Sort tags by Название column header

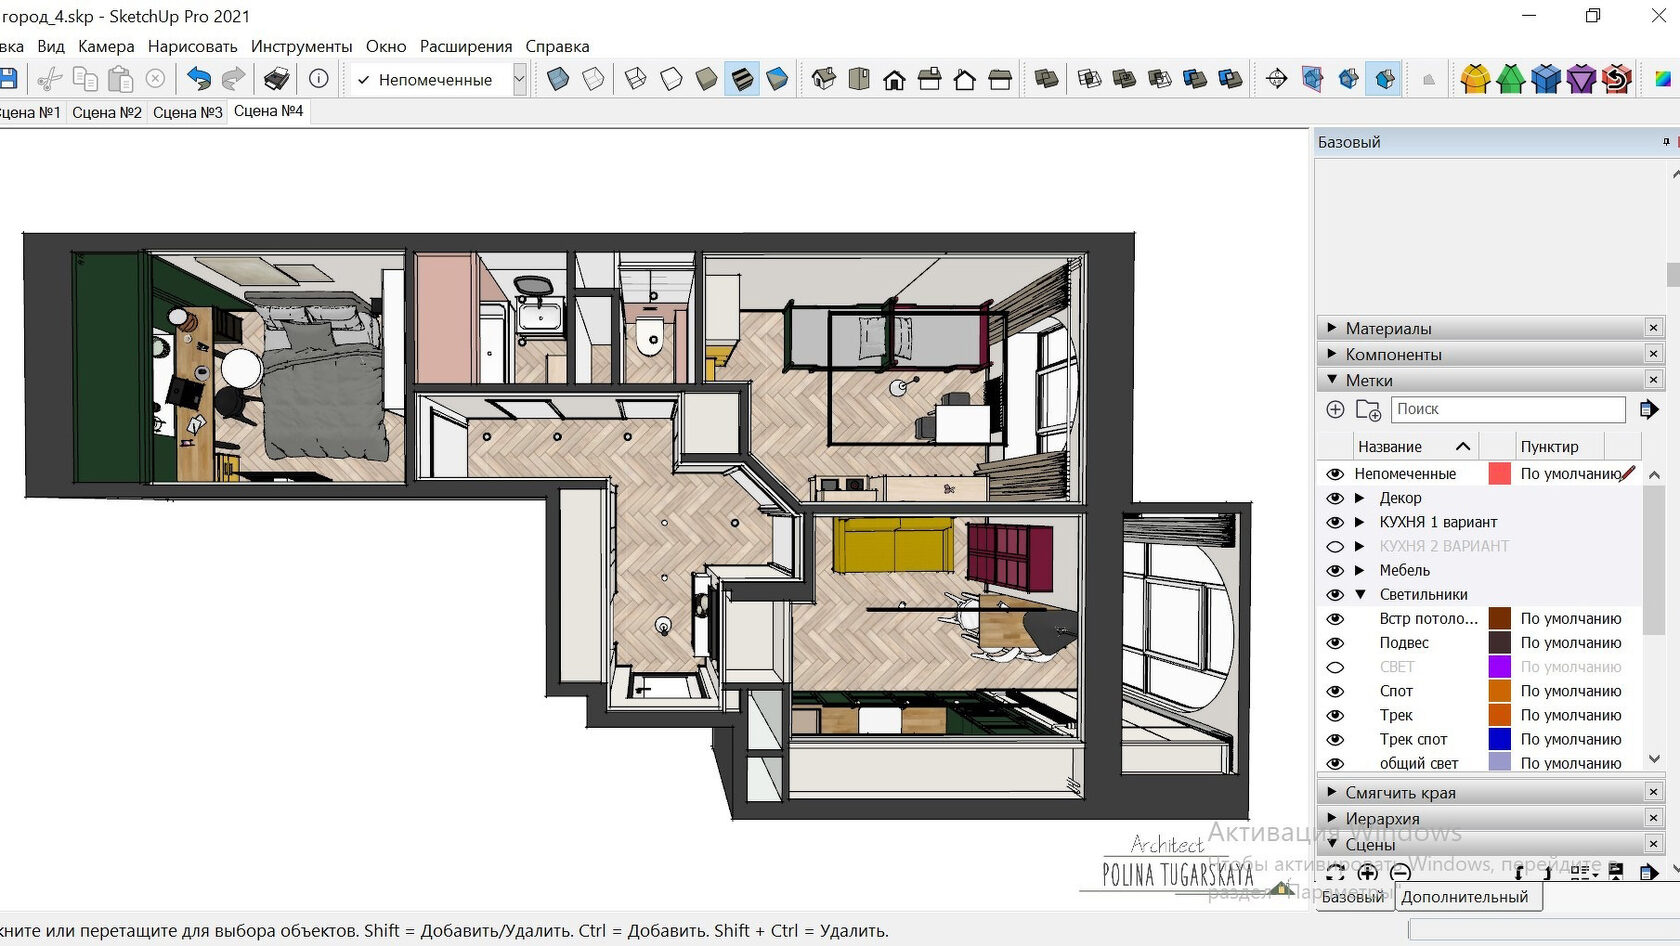pyautogui.click(x=1413, y=446)
